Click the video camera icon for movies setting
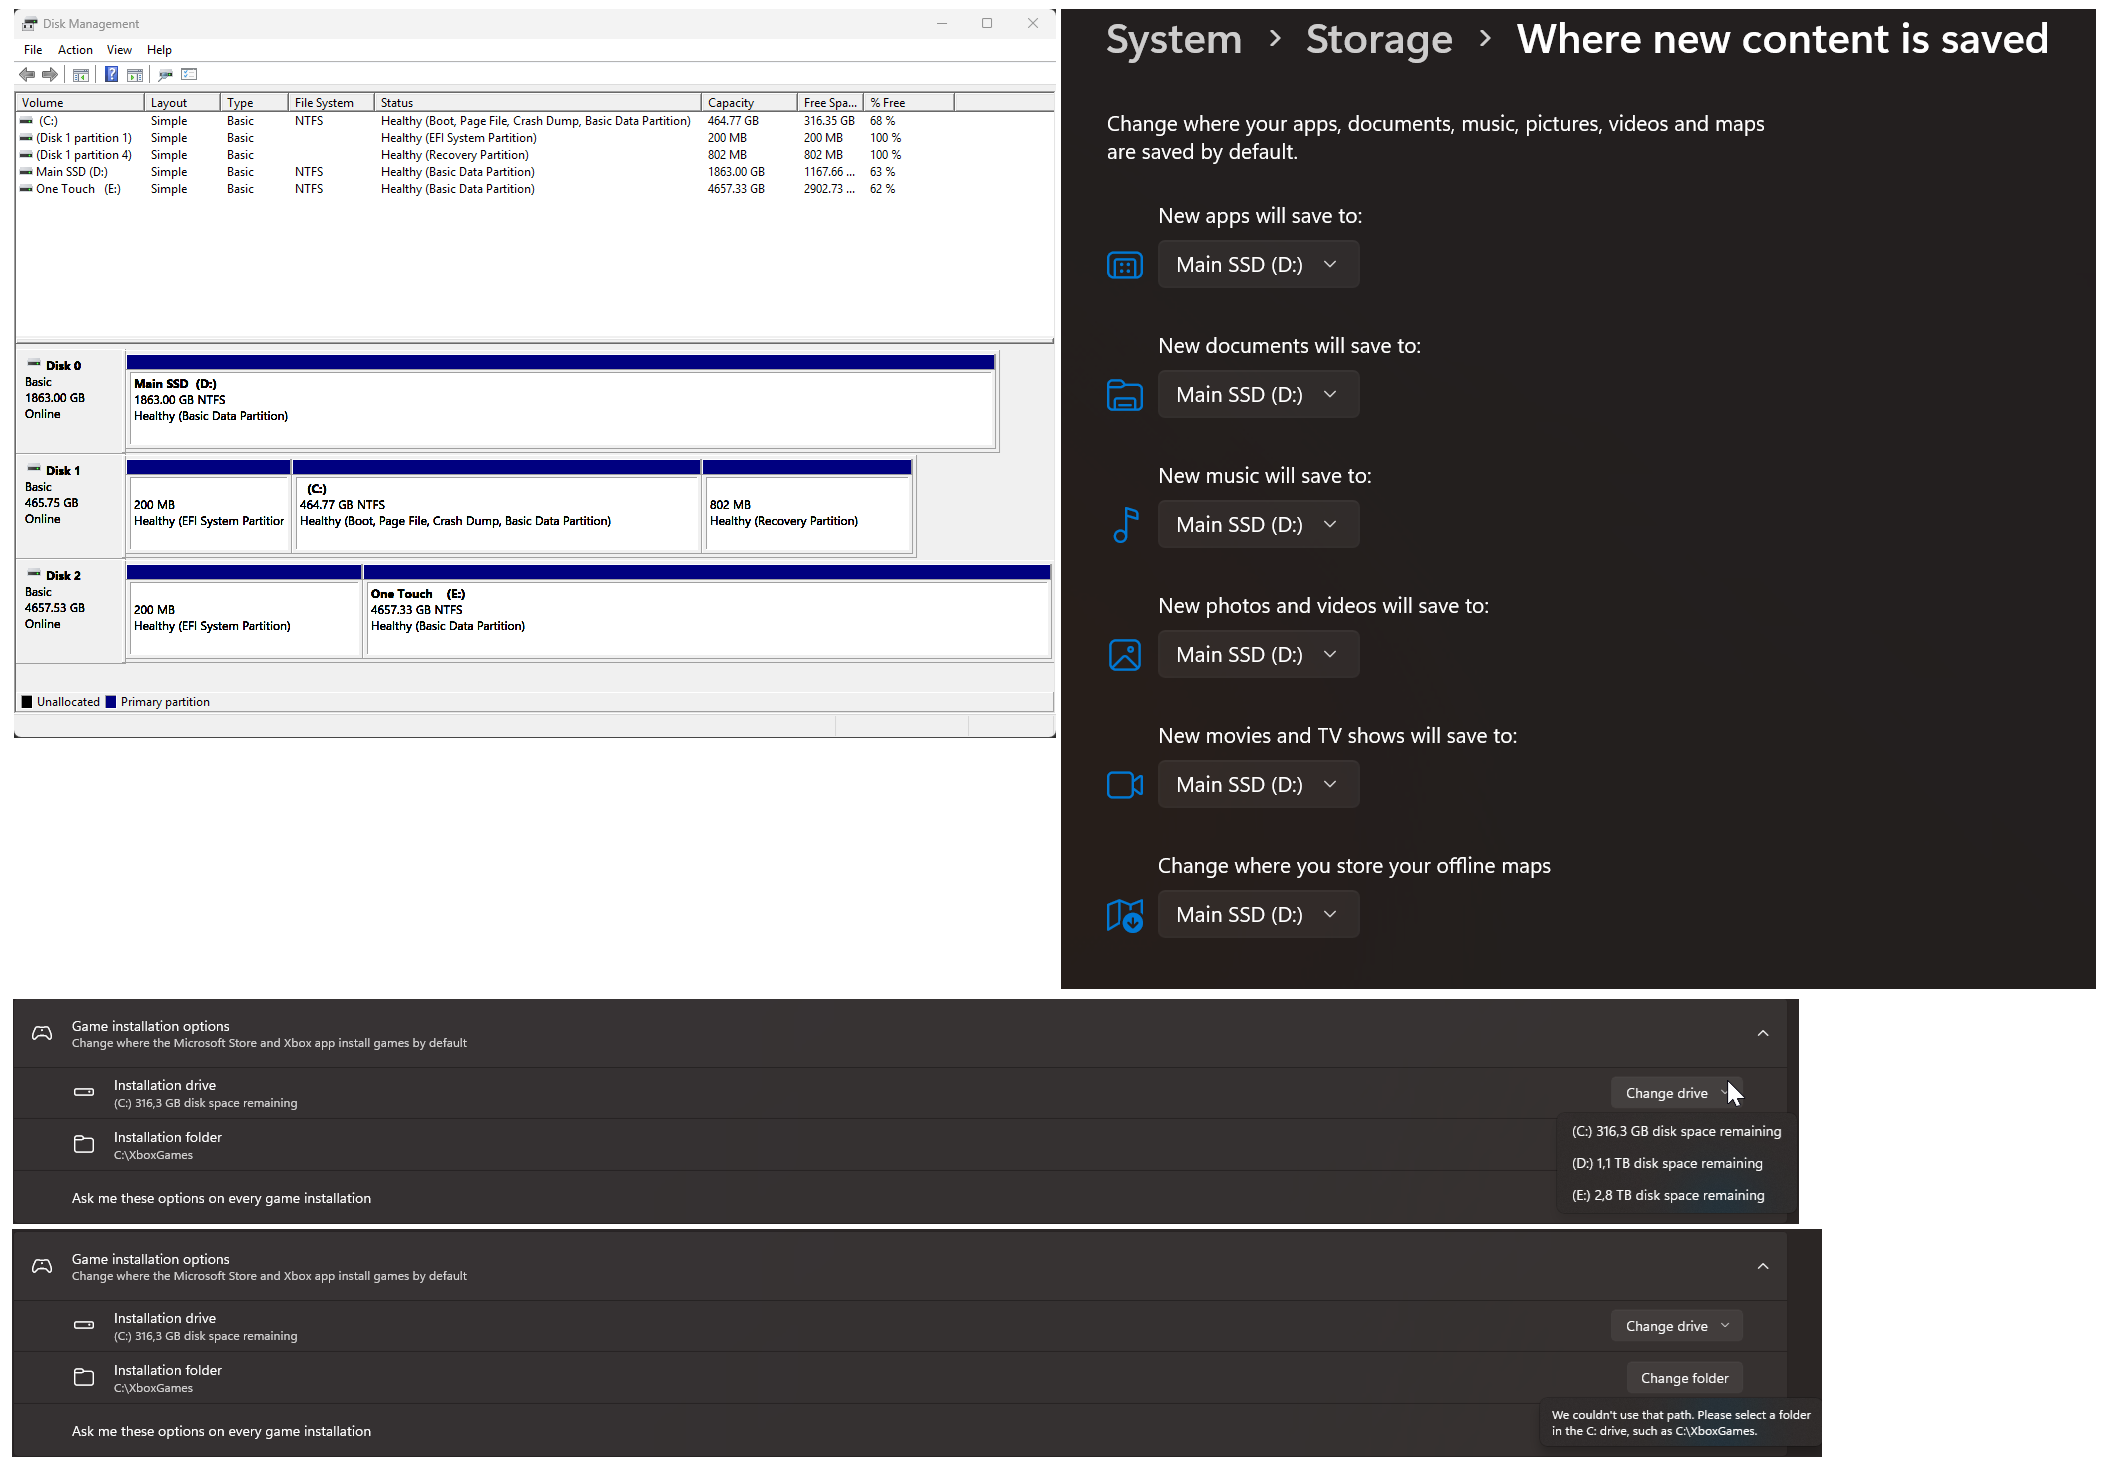This screenshot has width=2107, height=1466. coord(1124,785)
